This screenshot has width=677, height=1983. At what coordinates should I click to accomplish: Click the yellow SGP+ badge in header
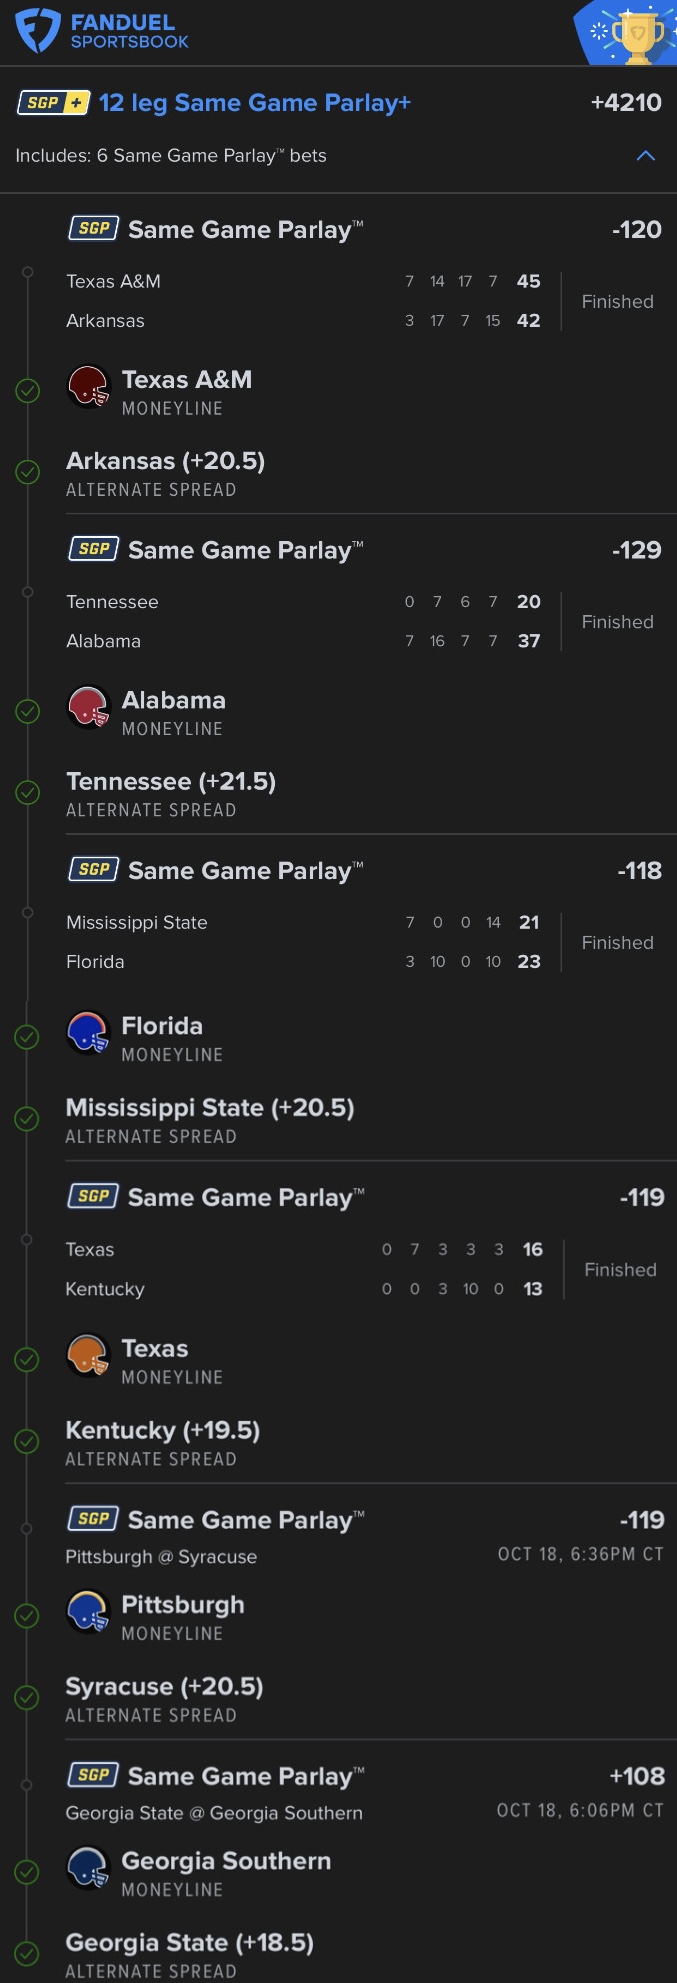coord(54,103)
